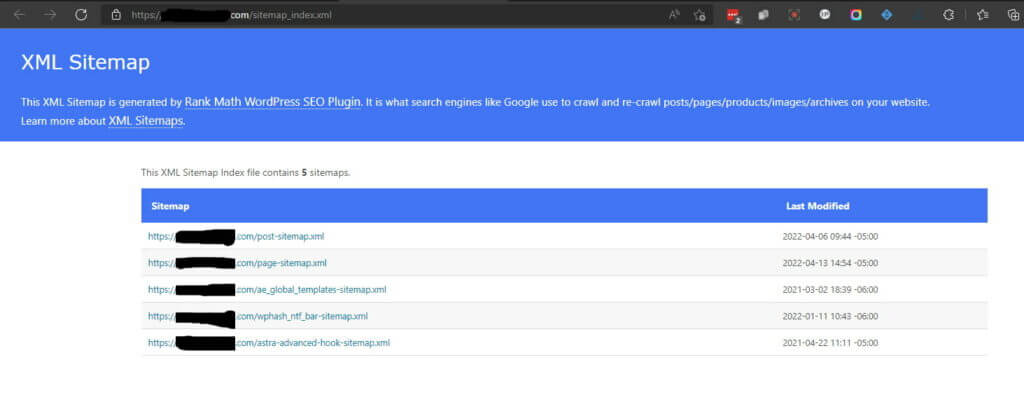Click date 2021-03-02 18:39 -06:00
Screen dimensions: 1024x402
click(830, 289)
